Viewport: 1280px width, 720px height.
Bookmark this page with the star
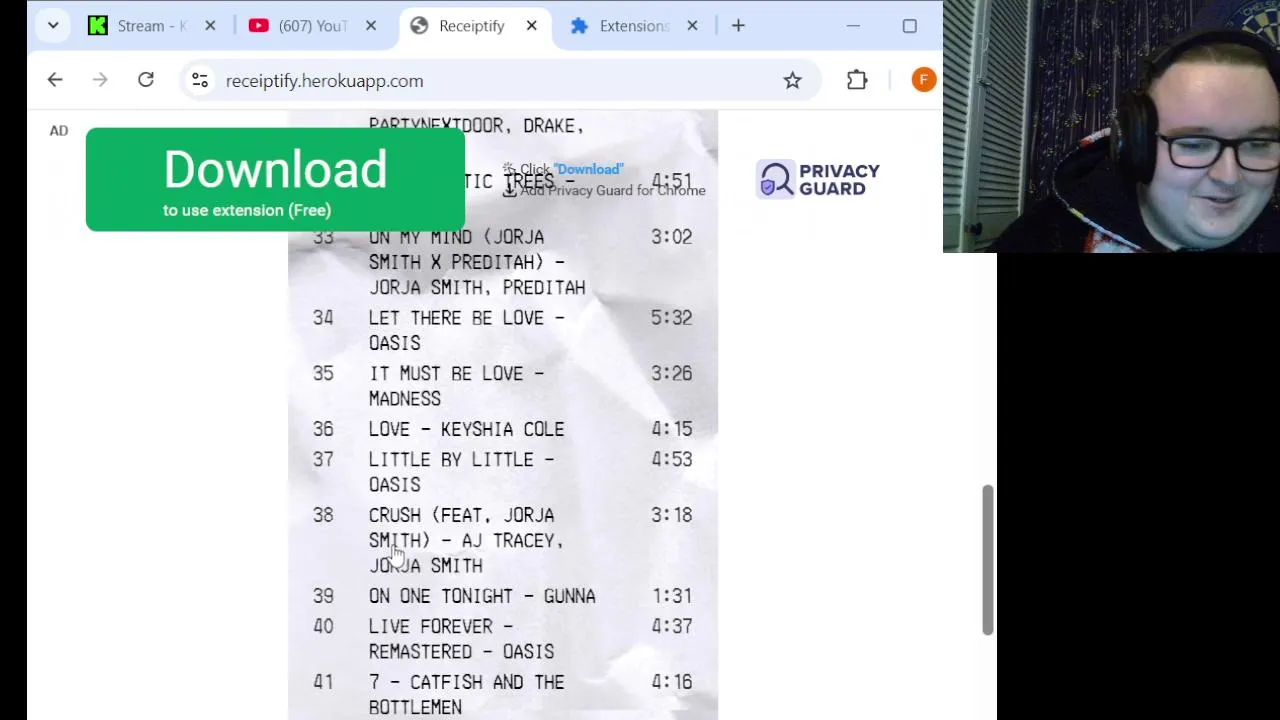click(792, 80)
